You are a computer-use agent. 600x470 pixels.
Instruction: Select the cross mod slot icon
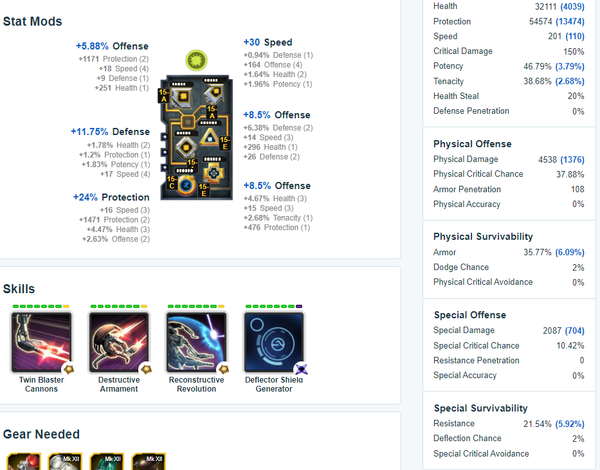coord(214,173)
